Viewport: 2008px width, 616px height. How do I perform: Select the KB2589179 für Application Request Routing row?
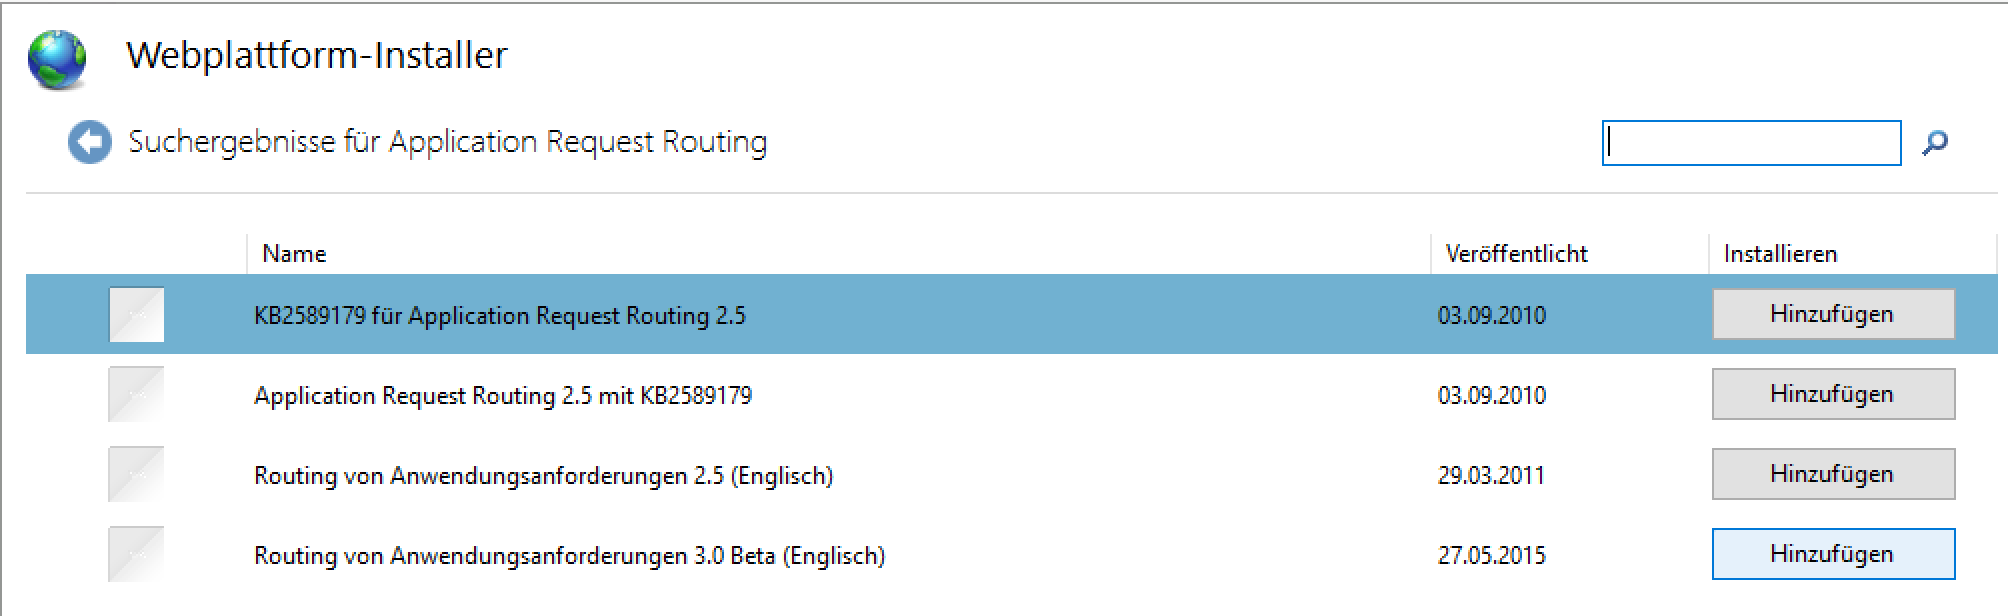point(500,316)
